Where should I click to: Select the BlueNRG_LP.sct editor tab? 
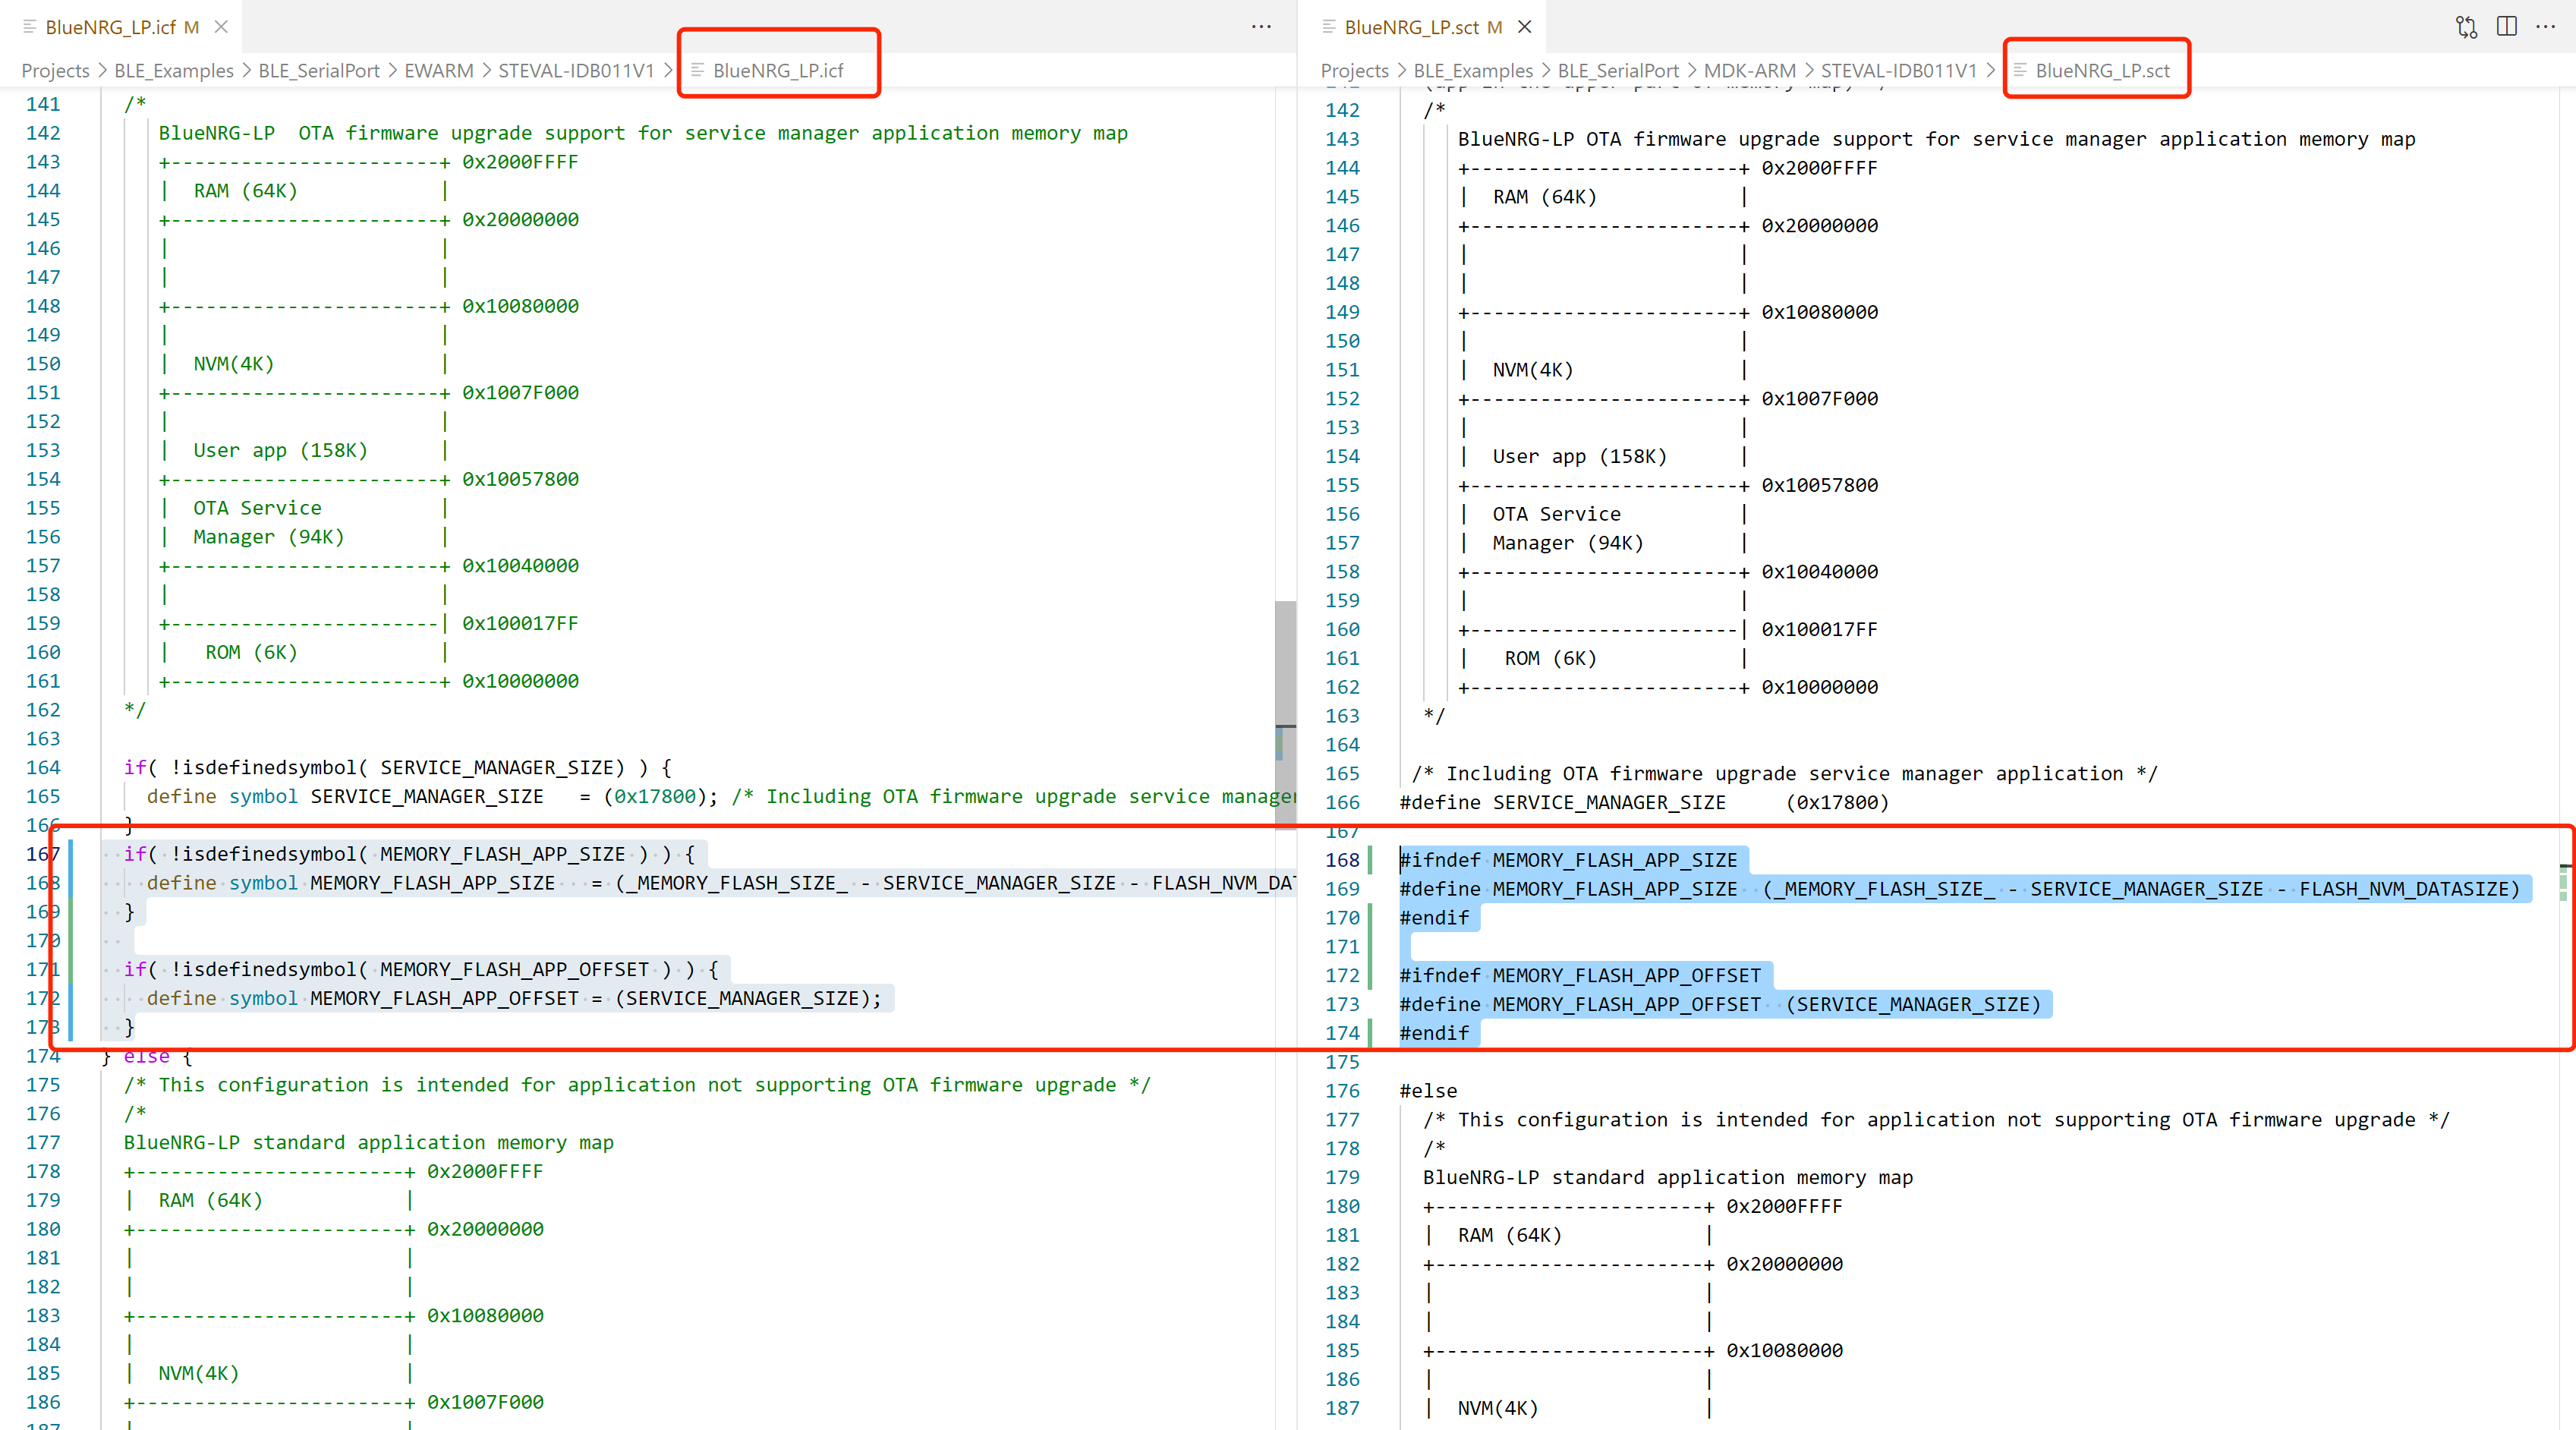click(x=1421, y=27)
